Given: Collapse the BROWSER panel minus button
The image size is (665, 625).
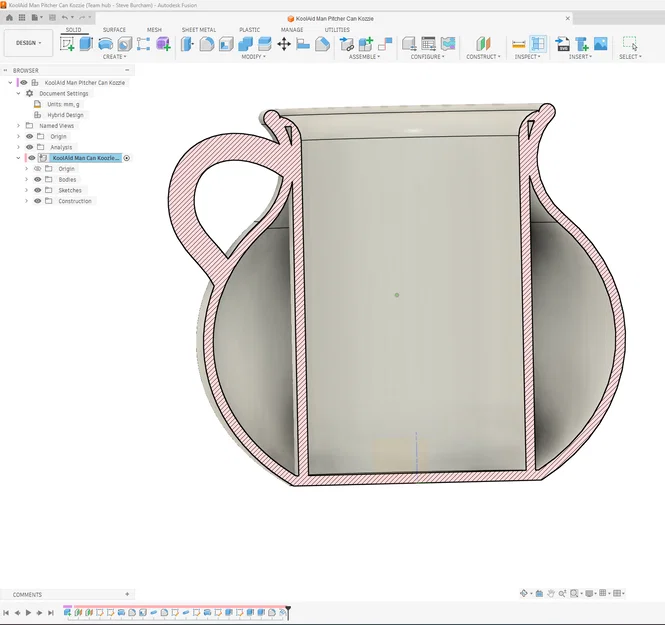Looking at the screenshot, I should (x=127, y=70).
